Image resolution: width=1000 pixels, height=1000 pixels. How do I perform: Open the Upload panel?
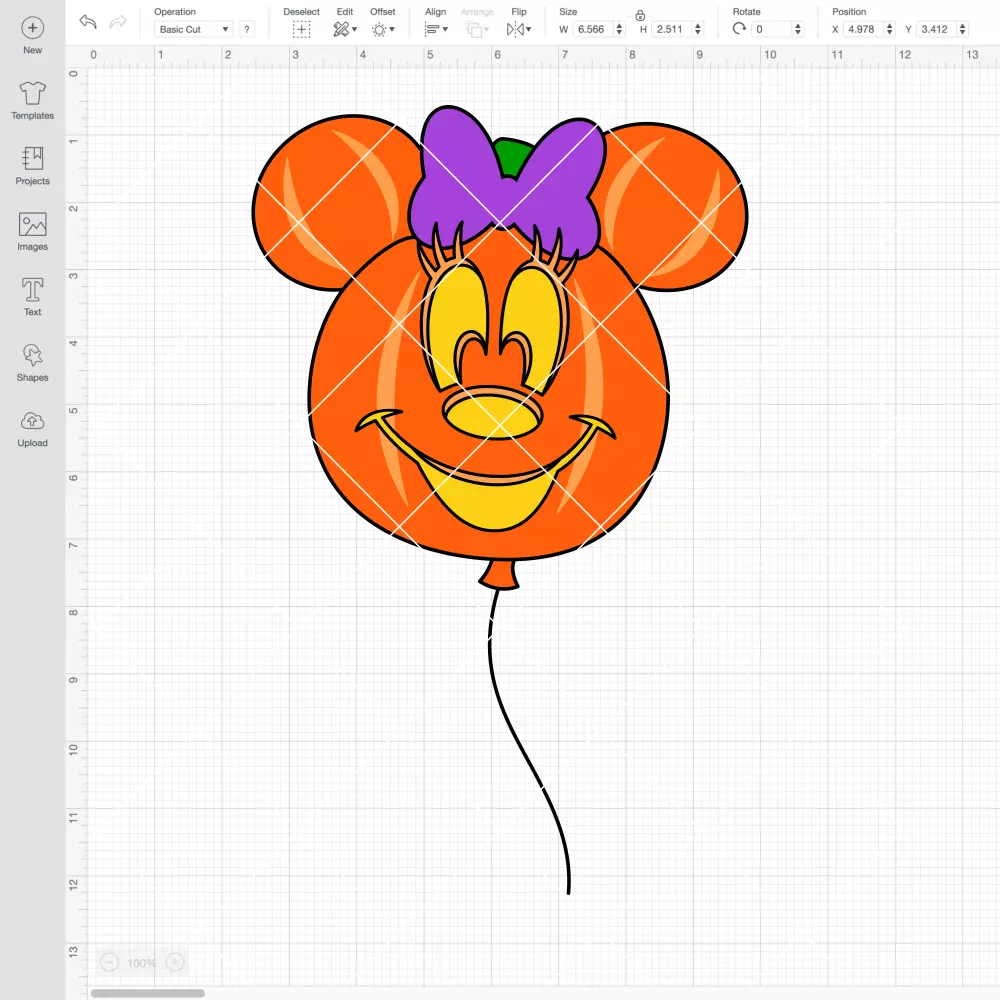coord(33,429)
